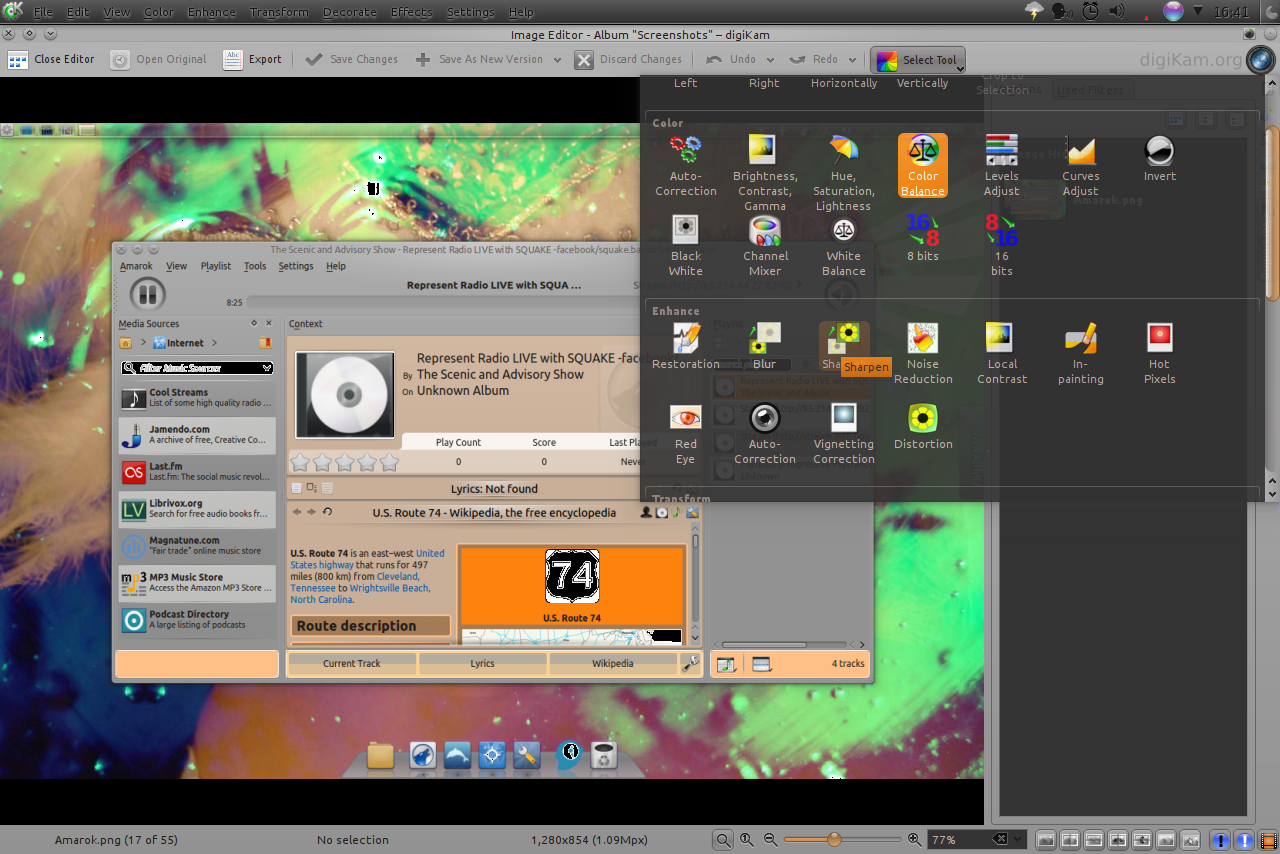Open the Vignetting Correction tool
1280x854 pixels.
coord(843,434)
